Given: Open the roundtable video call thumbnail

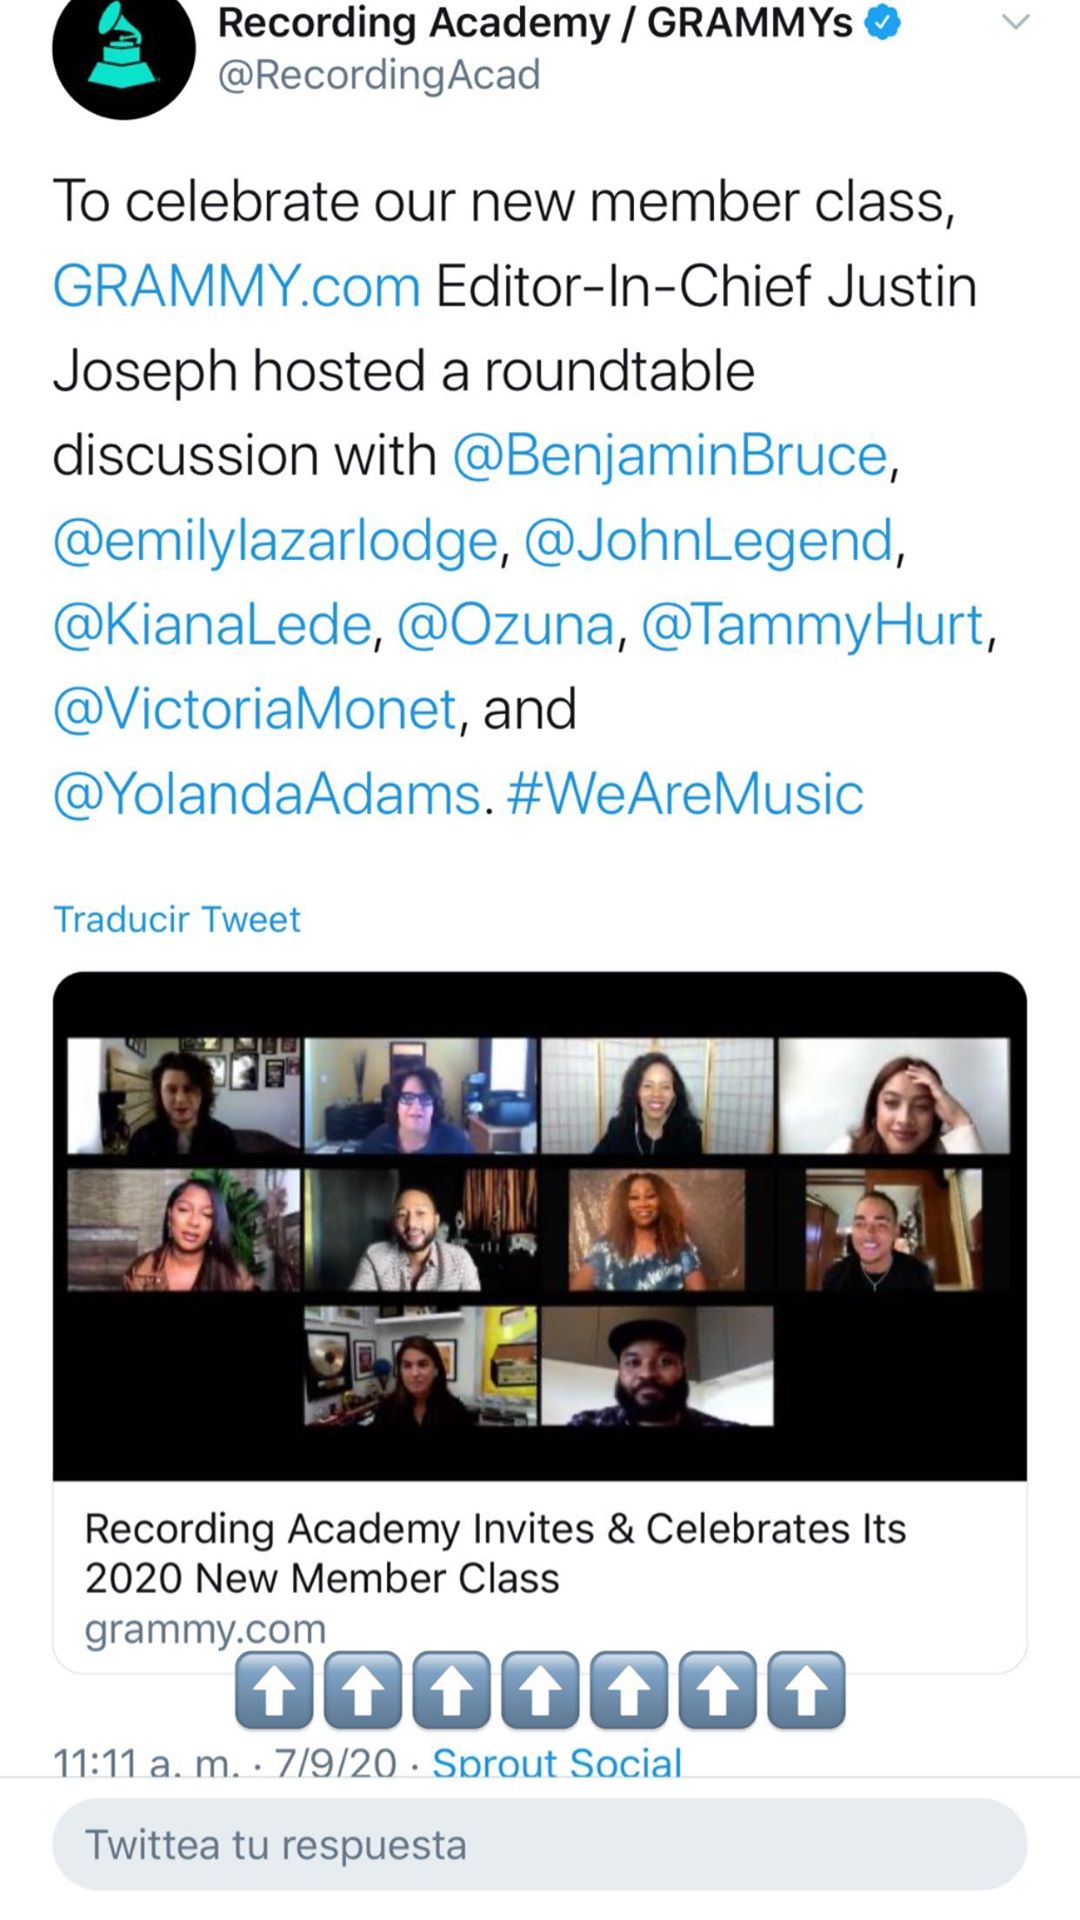Looking at the screenshot, I should [x=540, y=1226].
